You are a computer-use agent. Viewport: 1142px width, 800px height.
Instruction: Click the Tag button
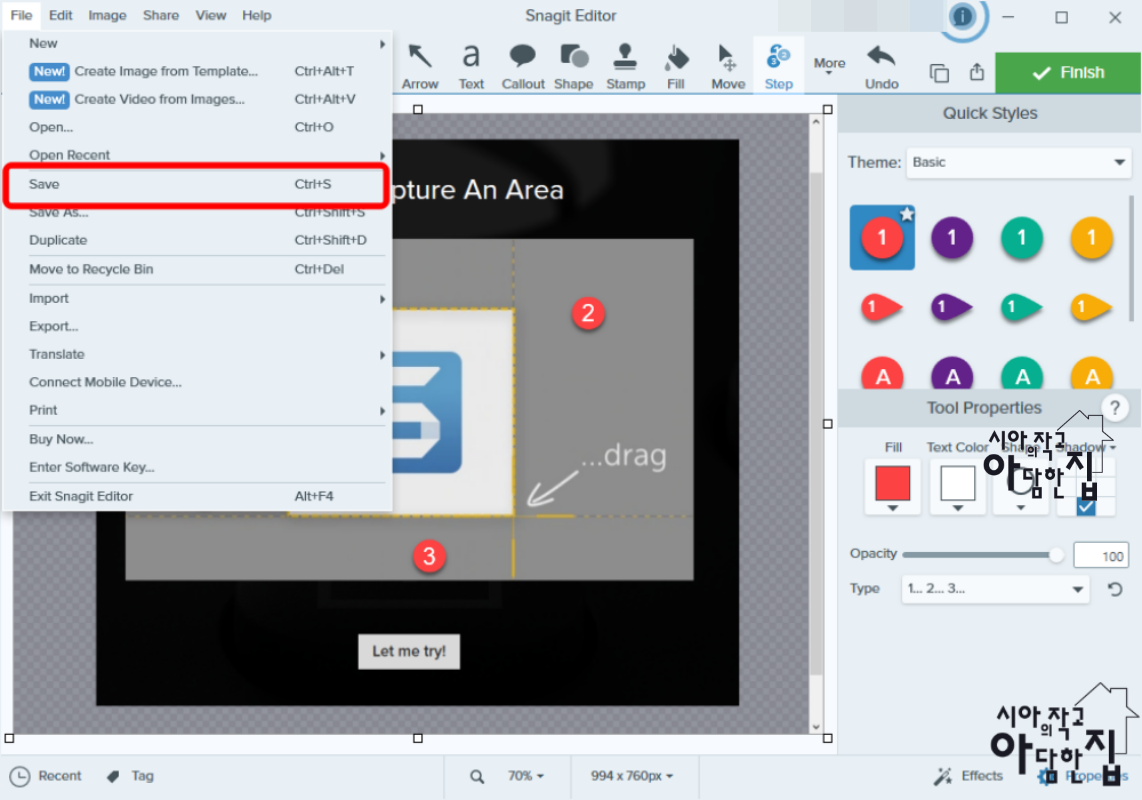131,776
